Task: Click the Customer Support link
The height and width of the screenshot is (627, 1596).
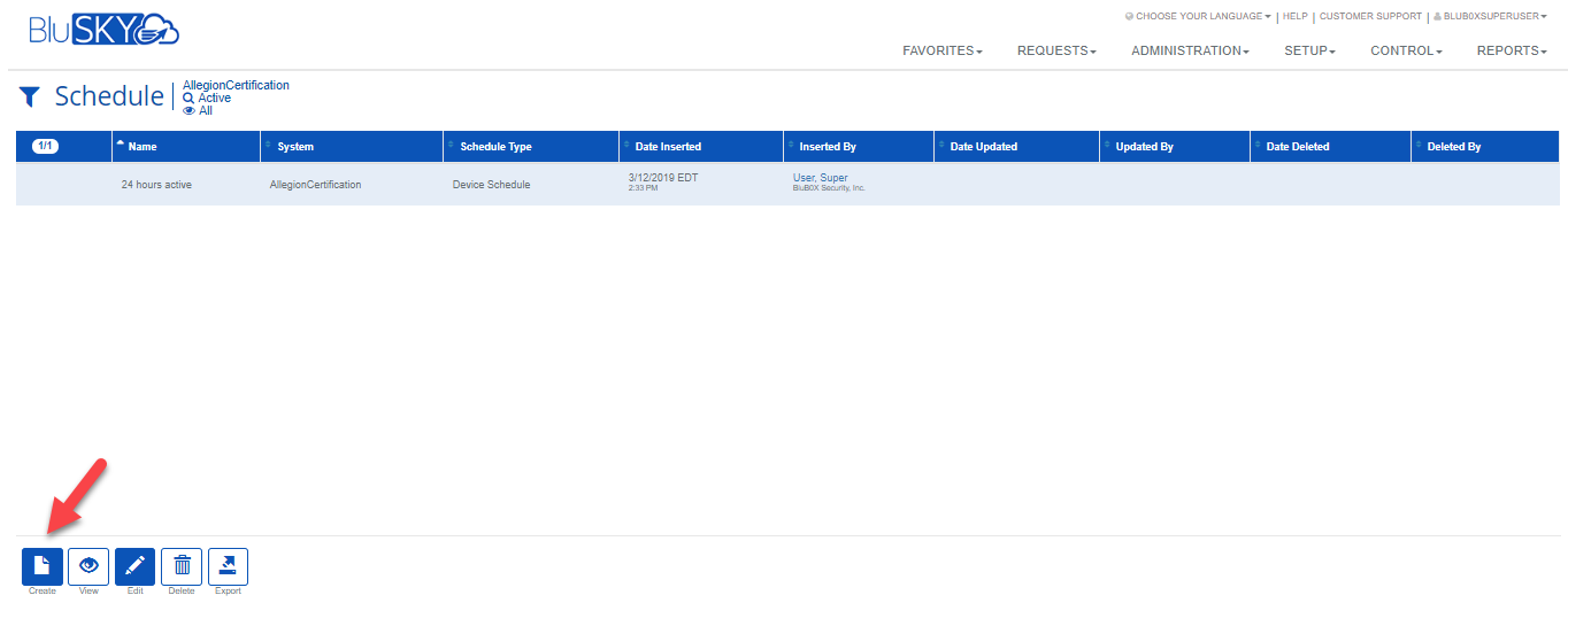Action: (1370, 16)
